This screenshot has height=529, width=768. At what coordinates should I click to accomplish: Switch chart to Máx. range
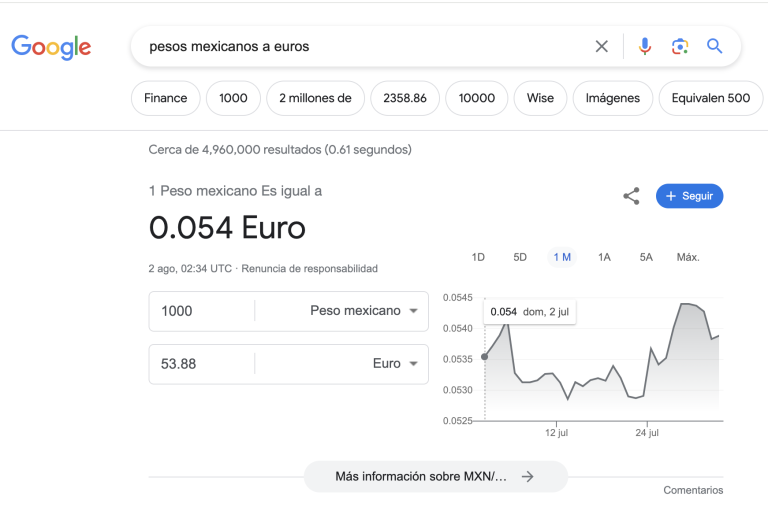click(688, 257)
